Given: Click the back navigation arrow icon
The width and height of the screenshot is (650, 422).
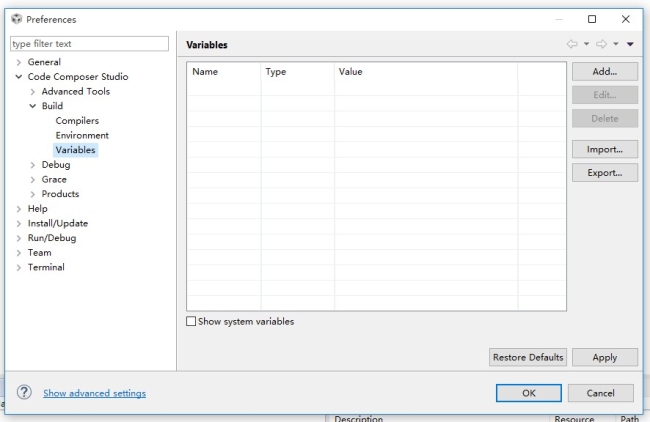Looking at the screenshot, I should point(572,44).
